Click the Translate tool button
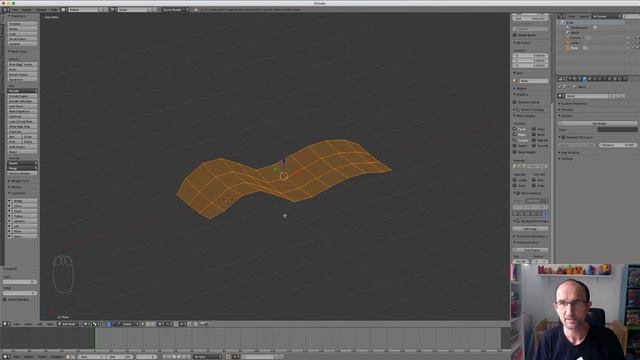 (x=22, y=24)
